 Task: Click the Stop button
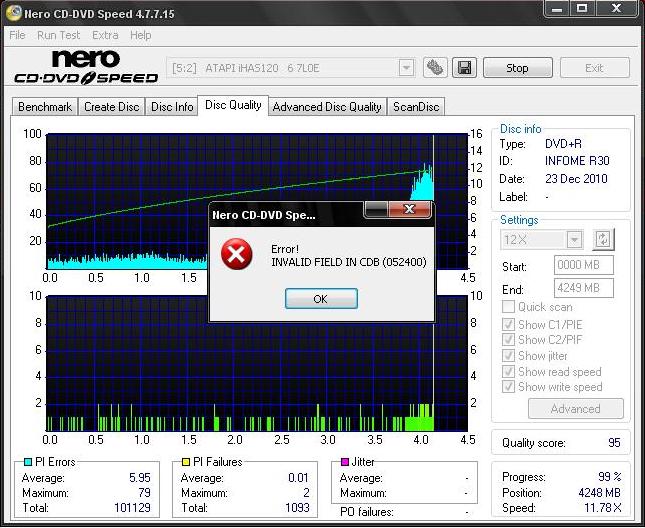[517, 68]
